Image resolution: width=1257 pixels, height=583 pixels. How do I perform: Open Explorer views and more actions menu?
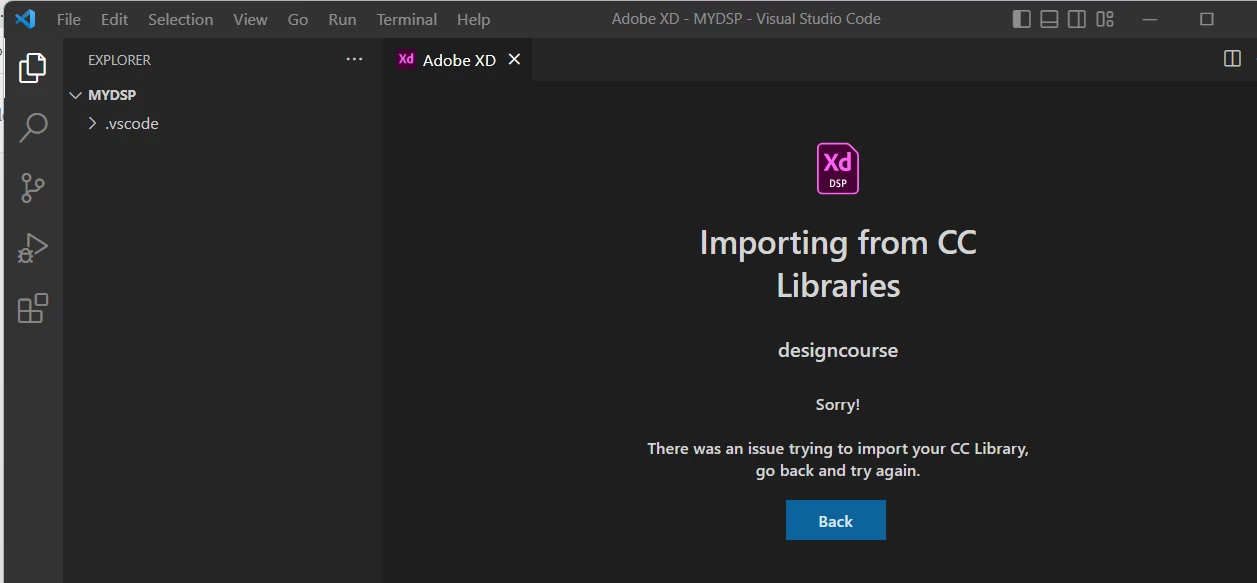click(354, 60)
